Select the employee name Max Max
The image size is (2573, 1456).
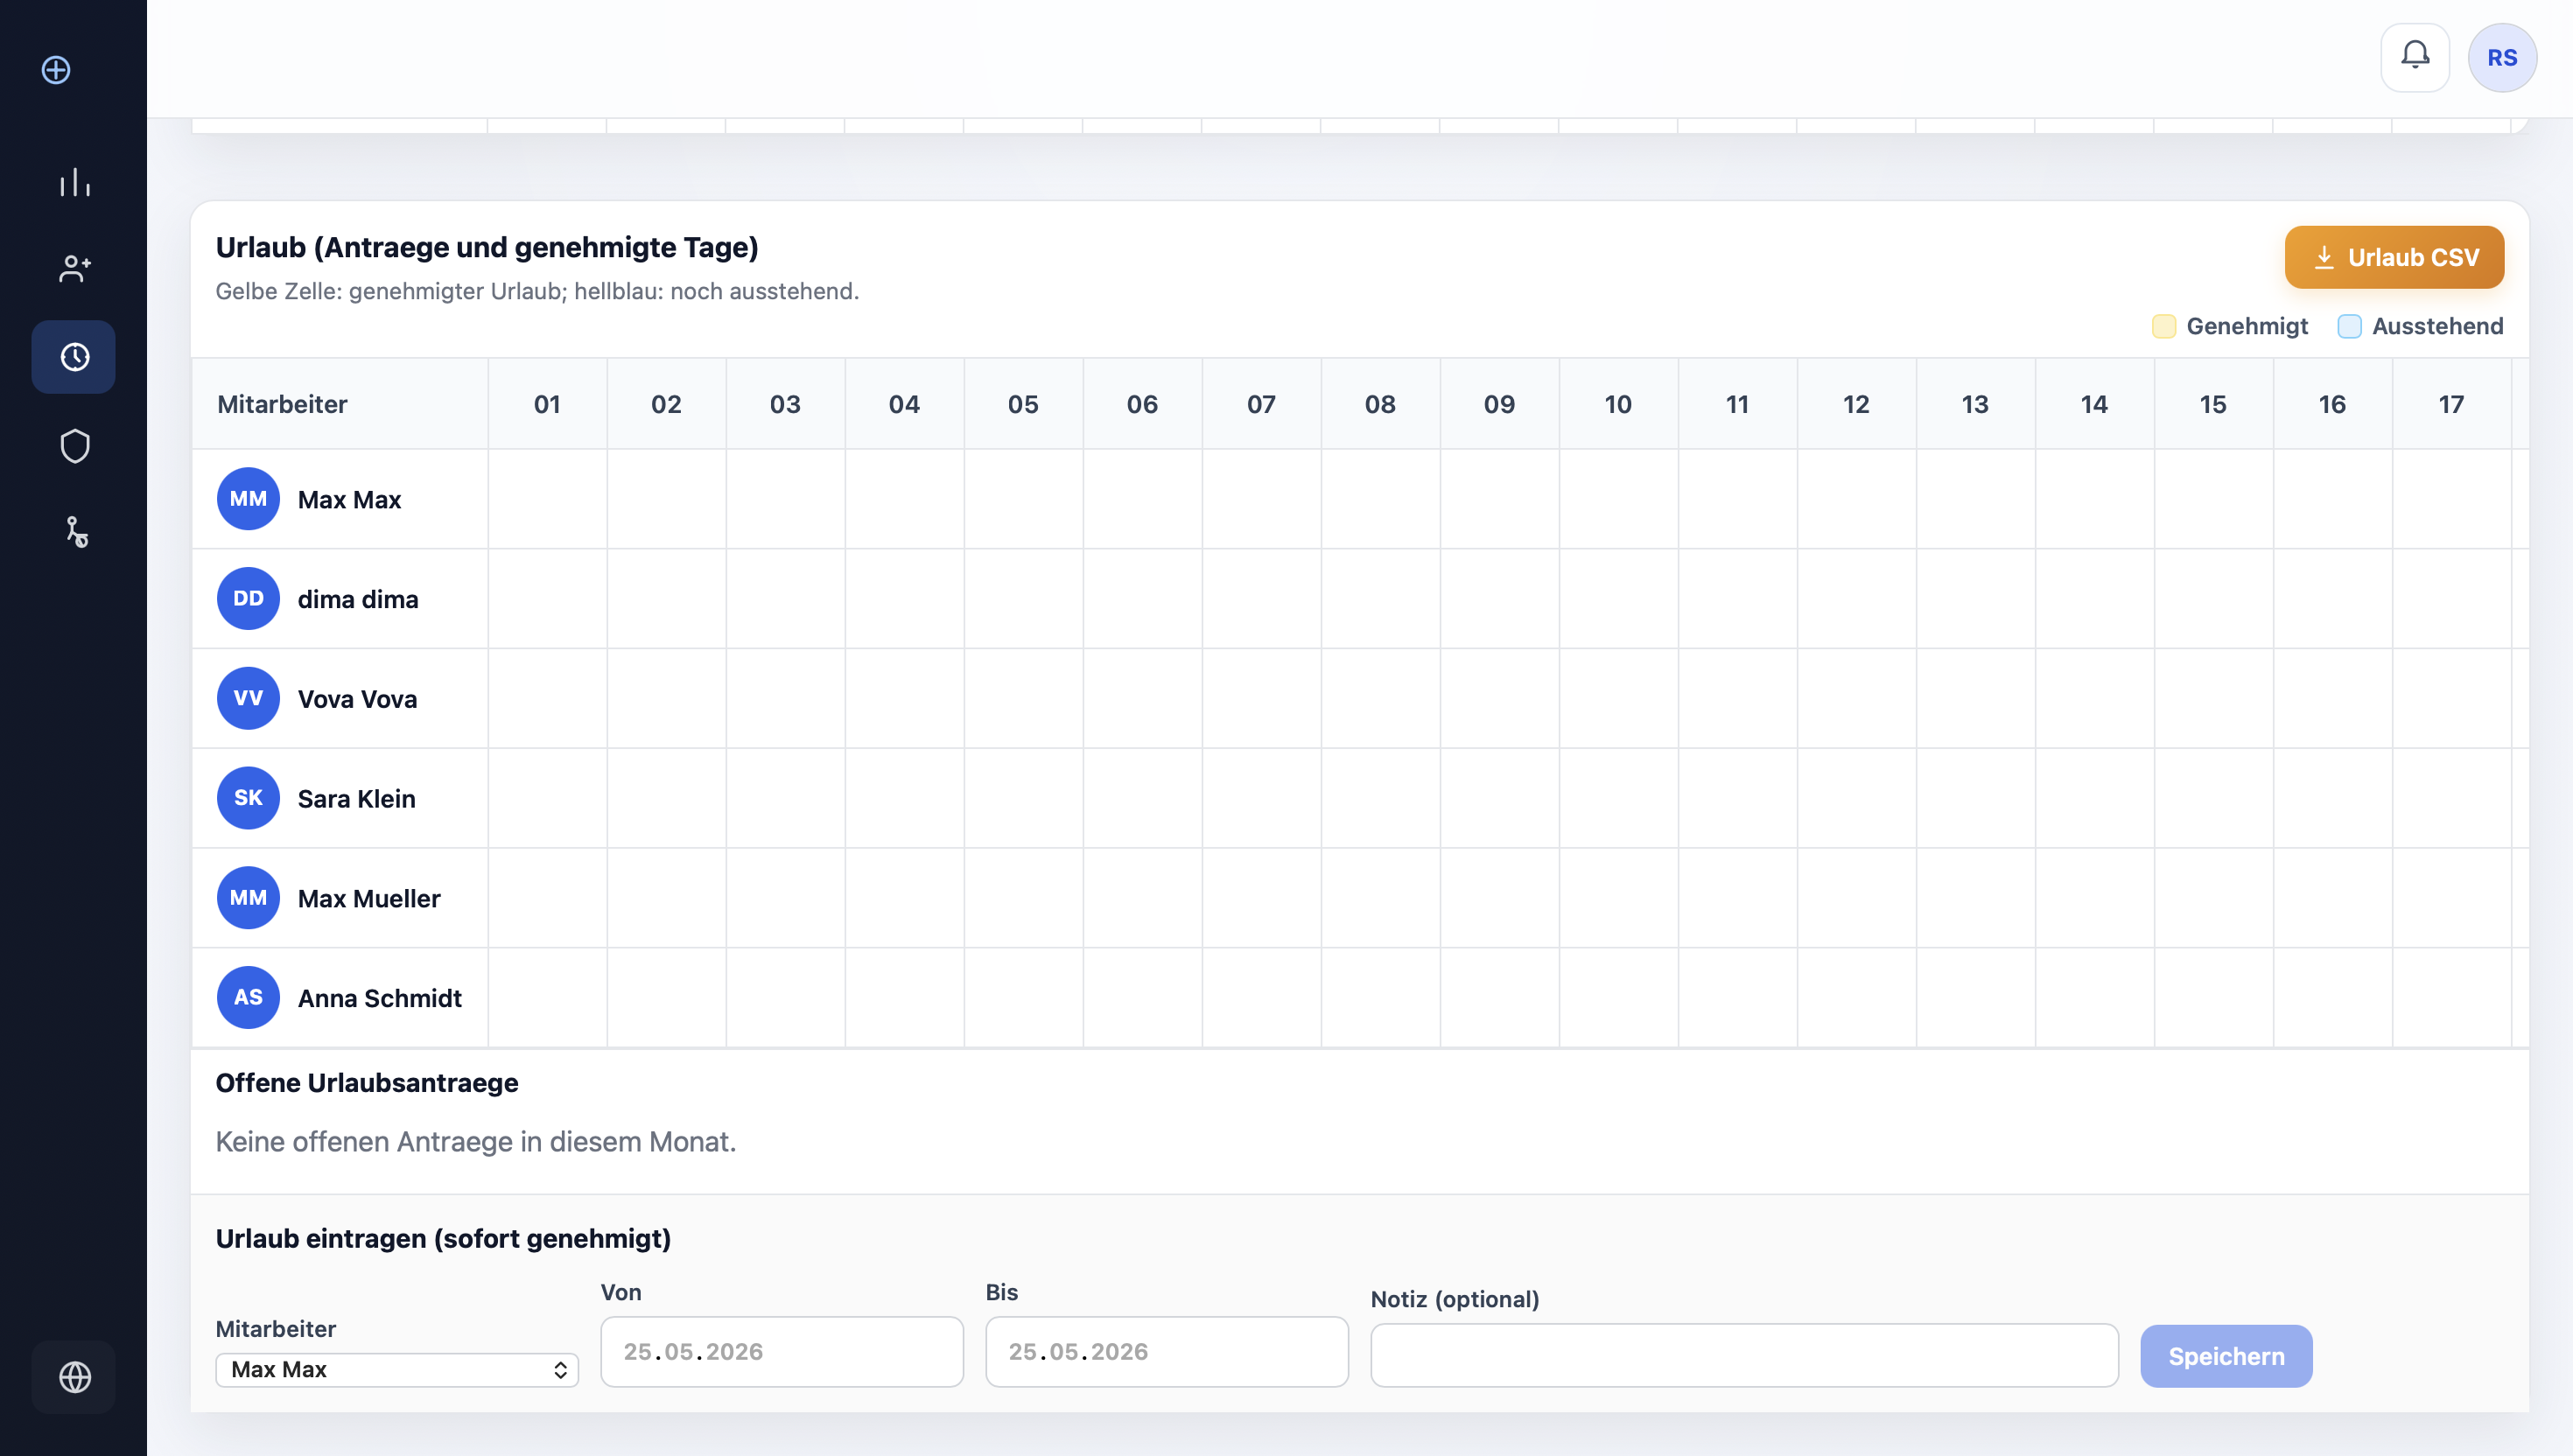pyautogui.click(x=349, y=499)
